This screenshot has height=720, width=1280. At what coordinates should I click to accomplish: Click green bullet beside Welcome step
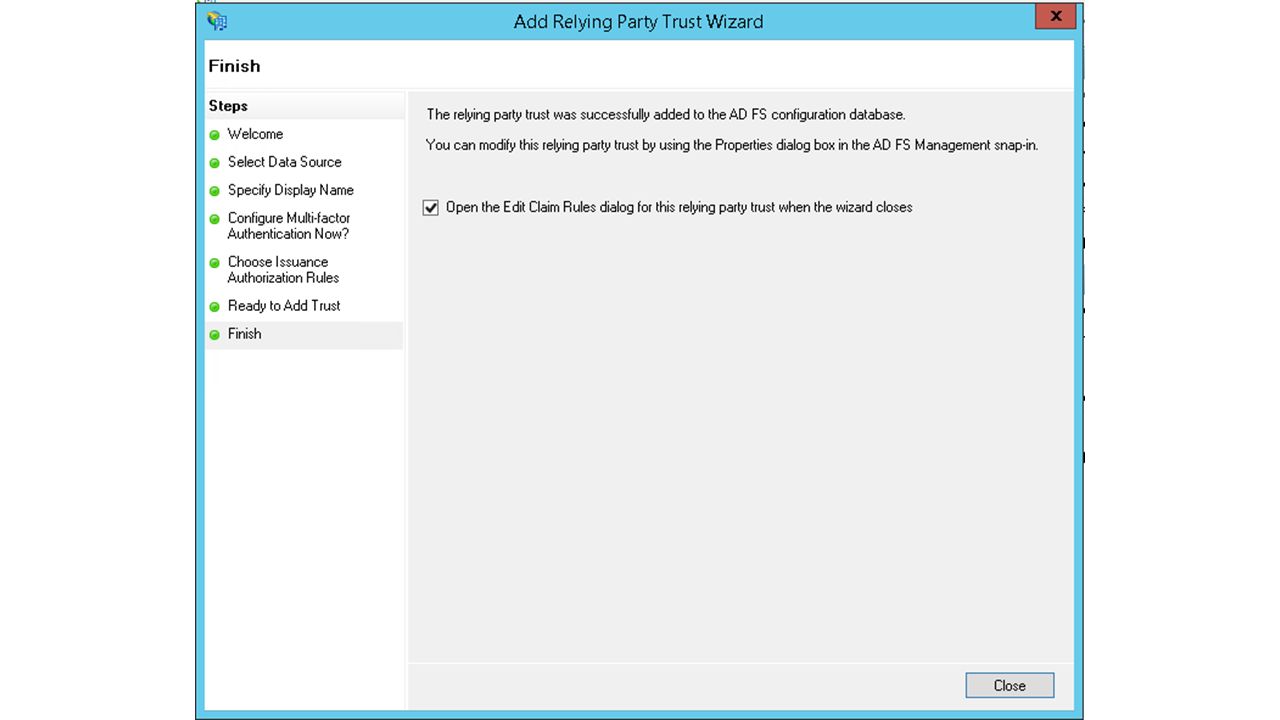[x=214, y=135]
